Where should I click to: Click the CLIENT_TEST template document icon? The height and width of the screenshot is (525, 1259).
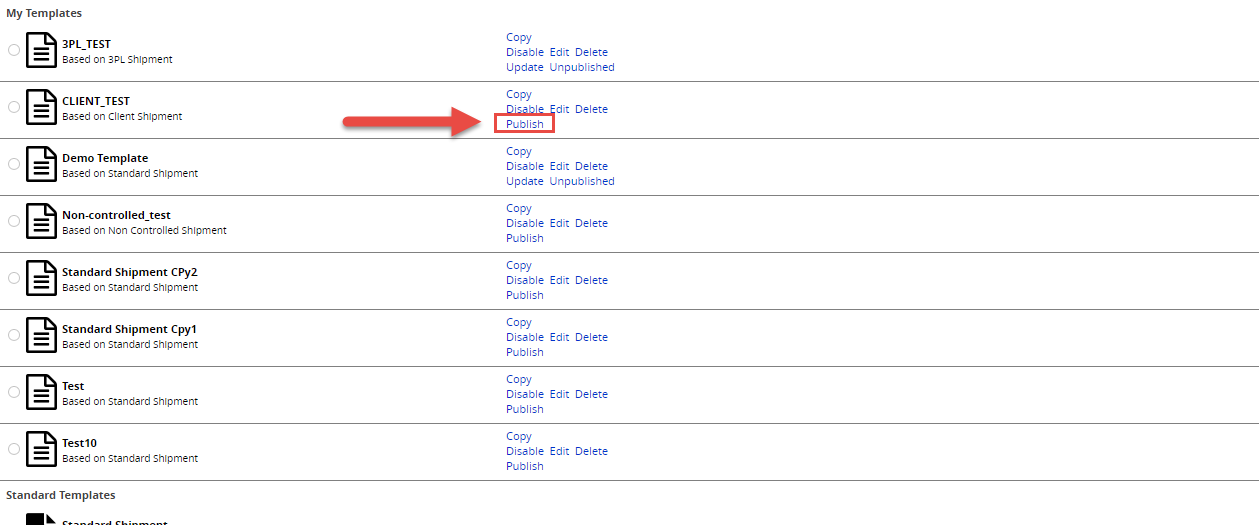[x=41, y=107]
